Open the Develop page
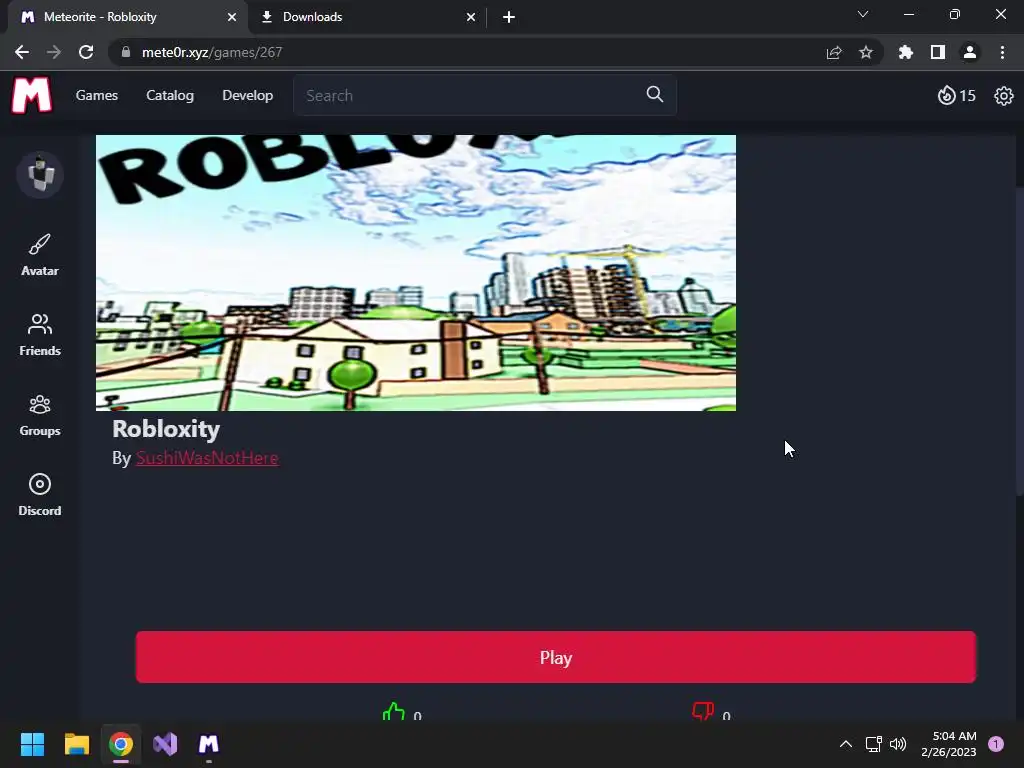The width and height of the screenshot is (1024, 768). click(248, 95)
